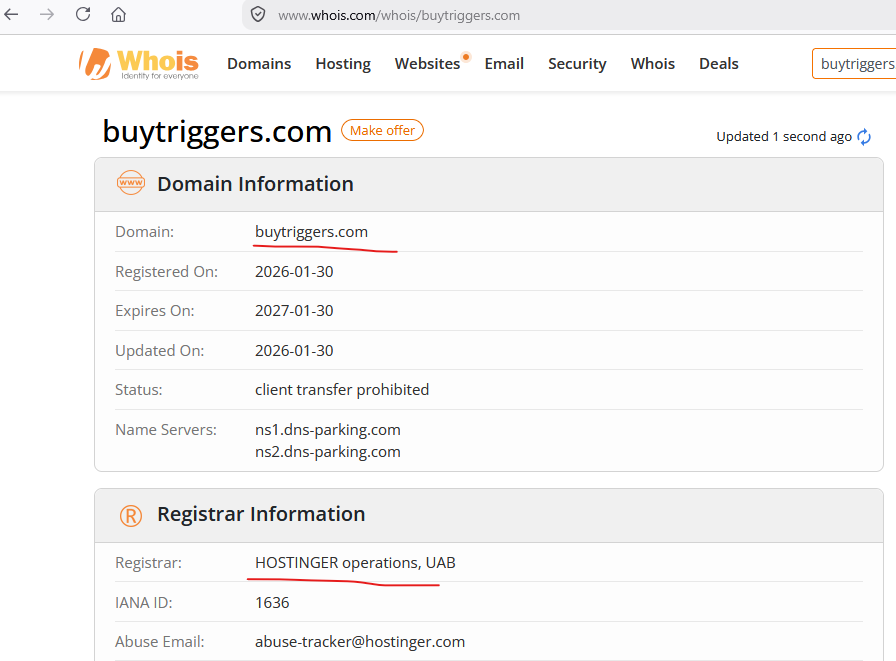Screen dimensions: 896x661
Task: Click the Registered On label
Action: click(x=166, y=271)
